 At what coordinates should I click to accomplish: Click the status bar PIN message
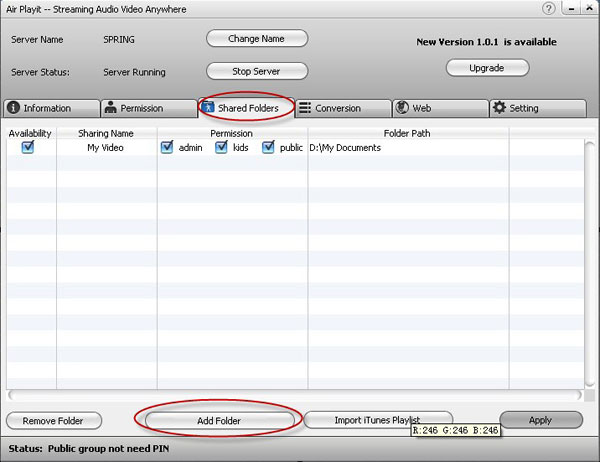click(109, 449)
